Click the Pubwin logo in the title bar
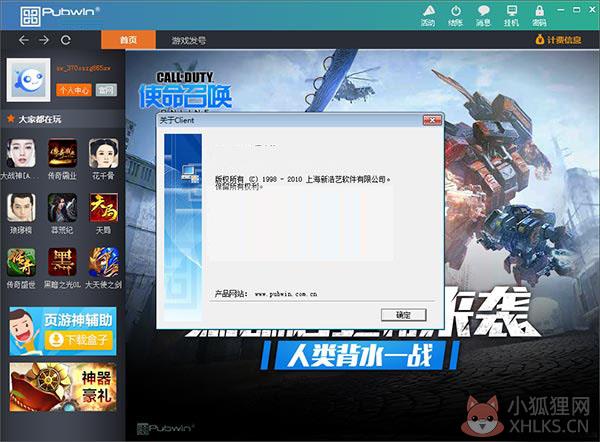This screenshot has height=442, width=600. [x=59, y=15]
